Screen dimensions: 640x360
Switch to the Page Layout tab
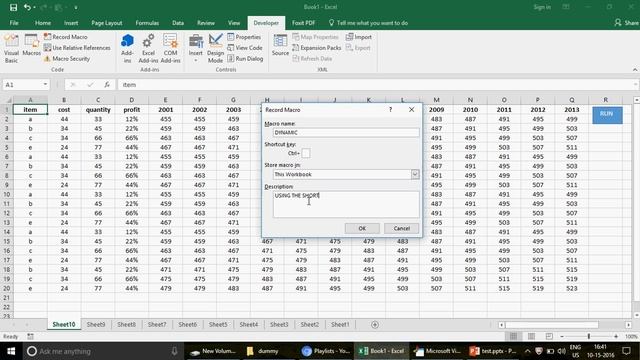(x=107, y=23)
